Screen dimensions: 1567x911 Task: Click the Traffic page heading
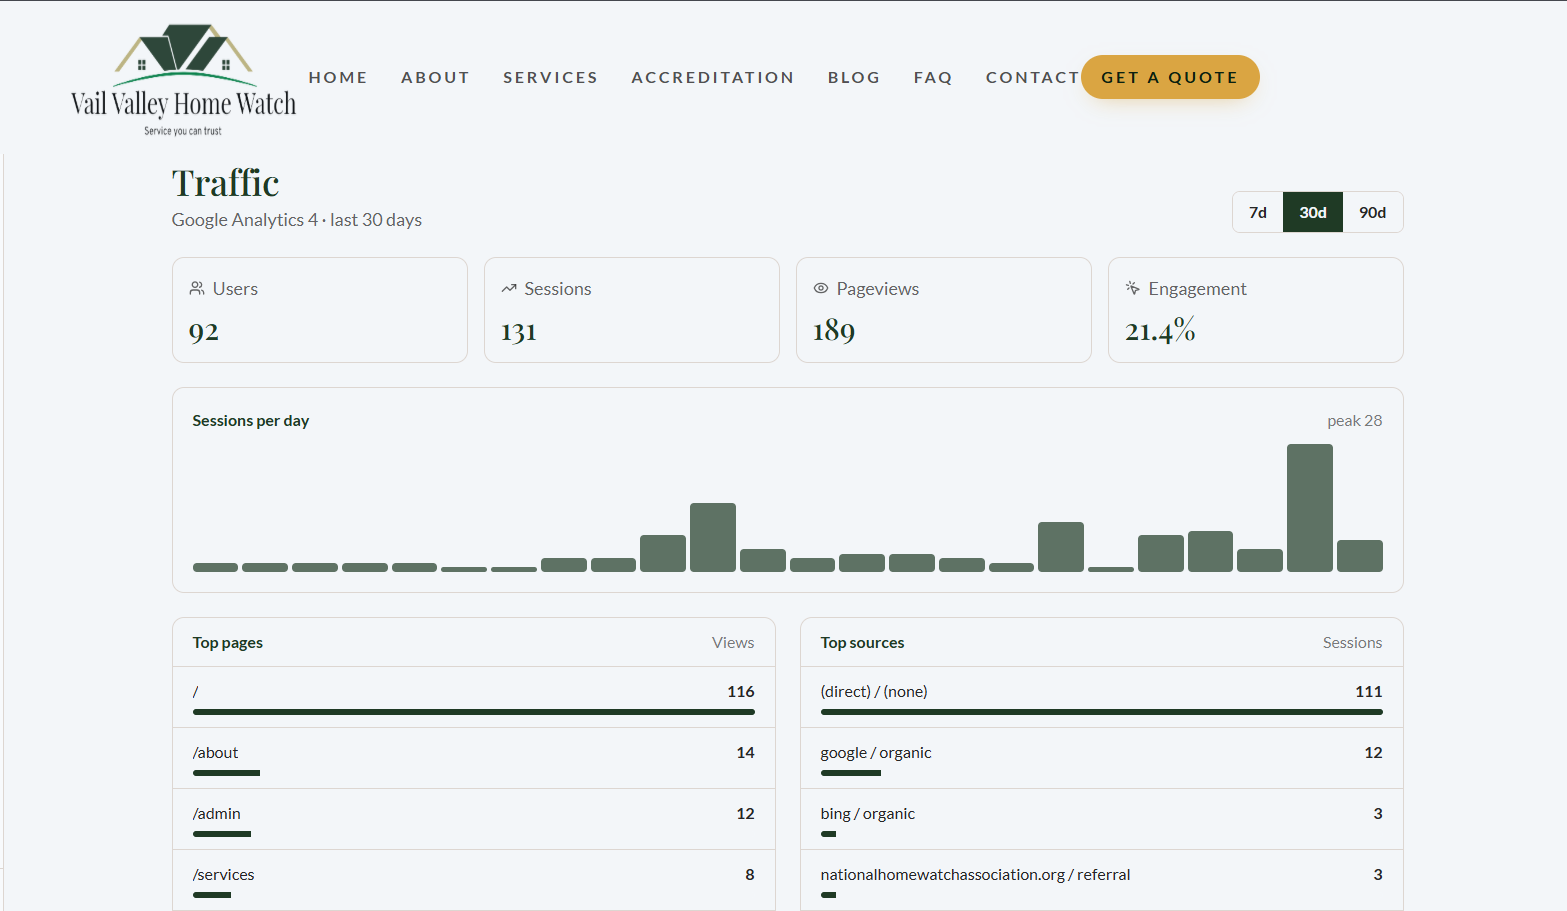(x=226, y=183)
